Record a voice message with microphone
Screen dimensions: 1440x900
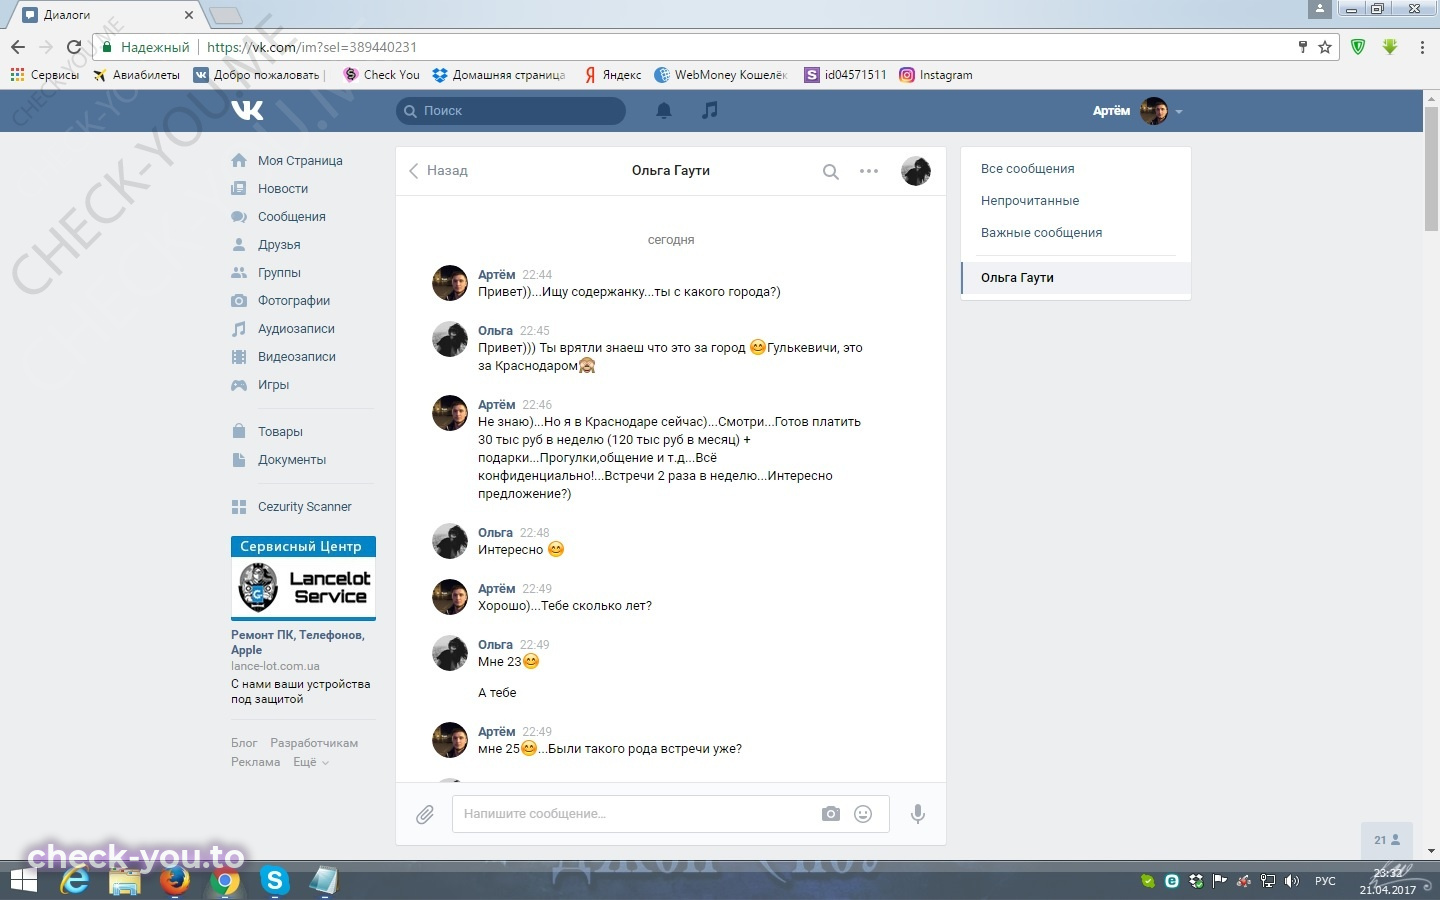[x=918, y=814]
